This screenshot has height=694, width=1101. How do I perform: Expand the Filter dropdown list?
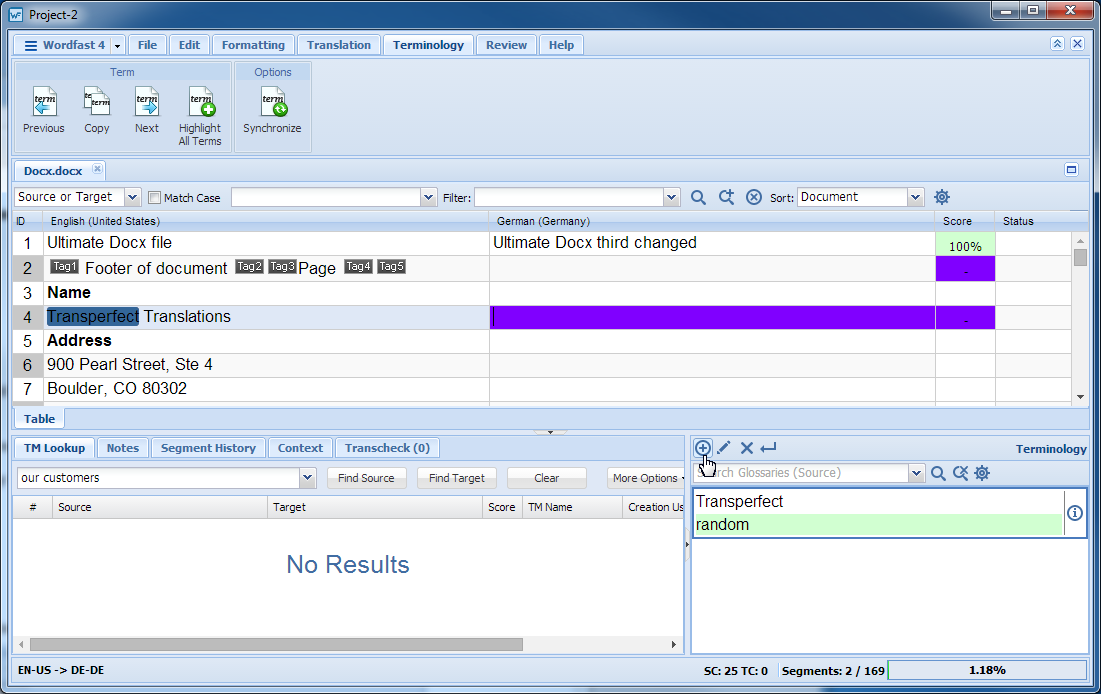point(671,197)
